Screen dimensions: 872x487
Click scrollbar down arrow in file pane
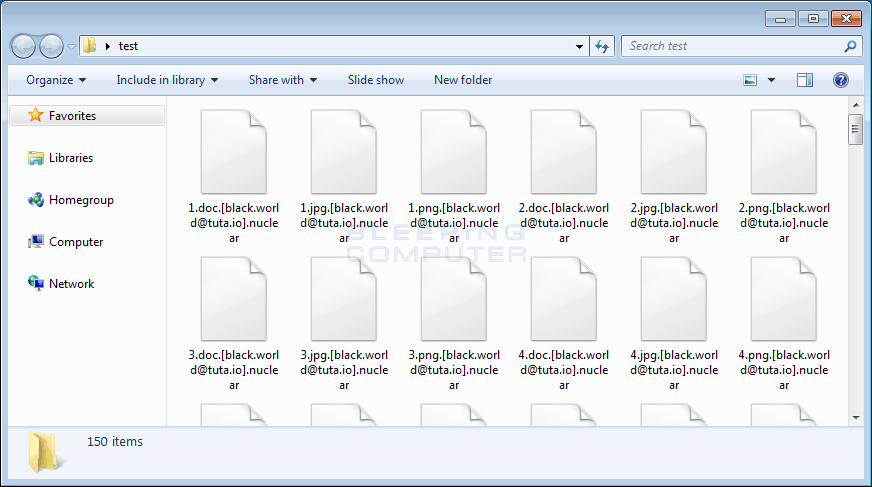click(x=856, y=418)
